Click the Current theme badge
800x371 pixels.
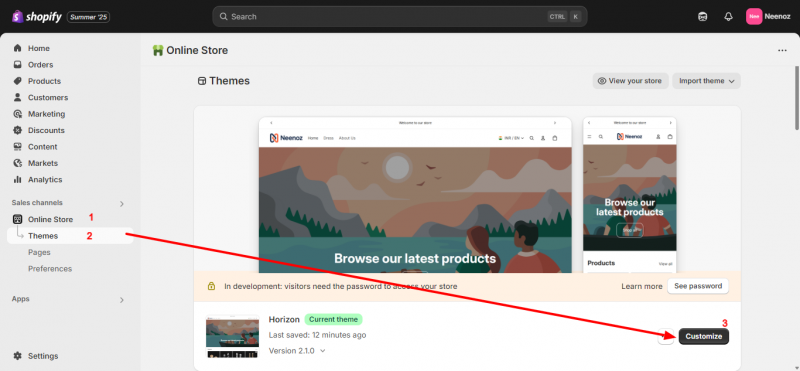click(333, 319)
